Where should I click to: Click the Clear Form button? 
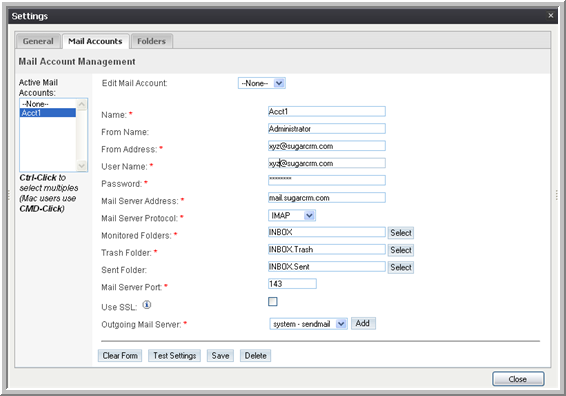click(120, 356)
